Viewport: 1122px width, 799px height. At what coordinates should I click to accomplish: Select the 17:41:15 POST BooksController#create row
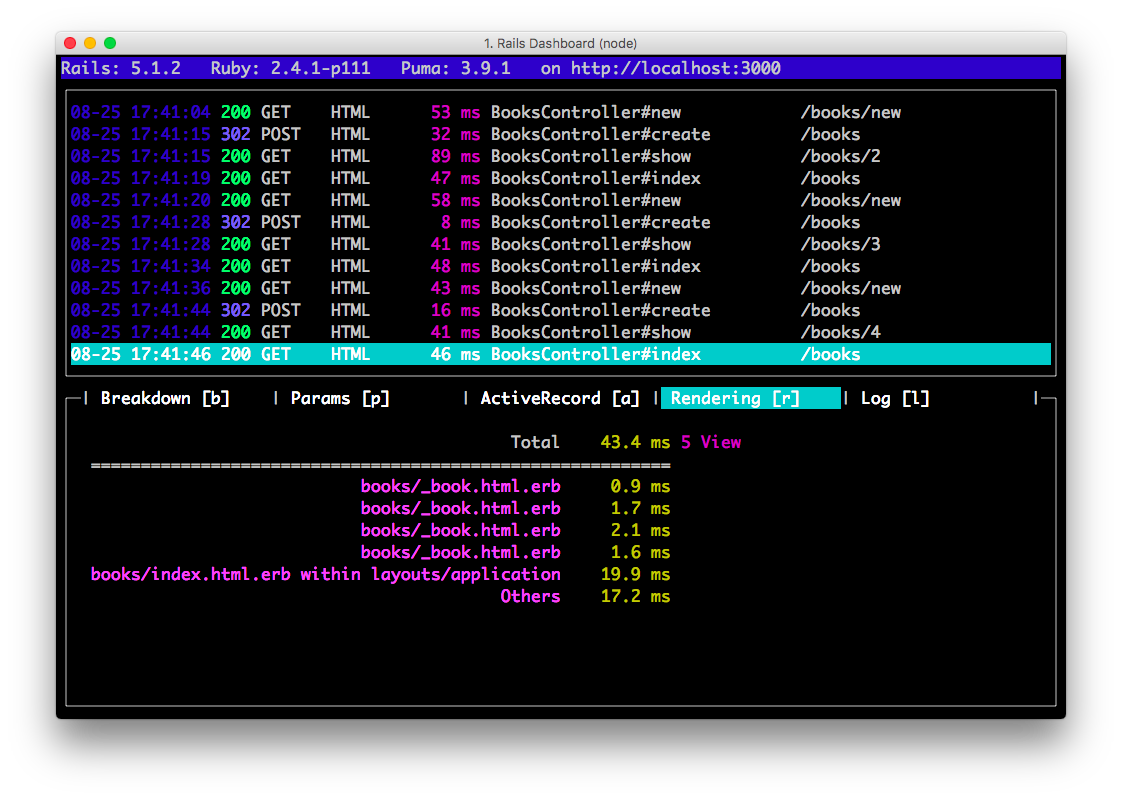click(x=560, y=134)
